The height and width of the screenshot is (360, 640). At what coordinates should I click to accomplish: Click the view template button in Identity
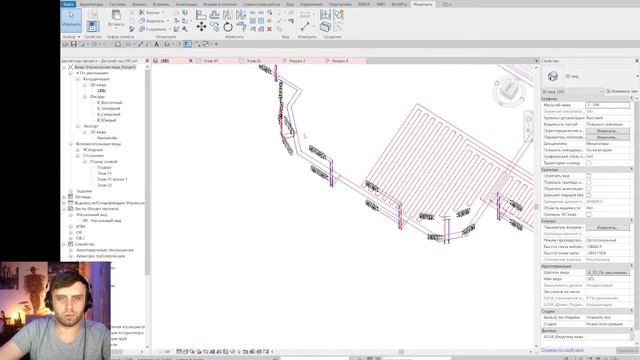click(607, 272)
